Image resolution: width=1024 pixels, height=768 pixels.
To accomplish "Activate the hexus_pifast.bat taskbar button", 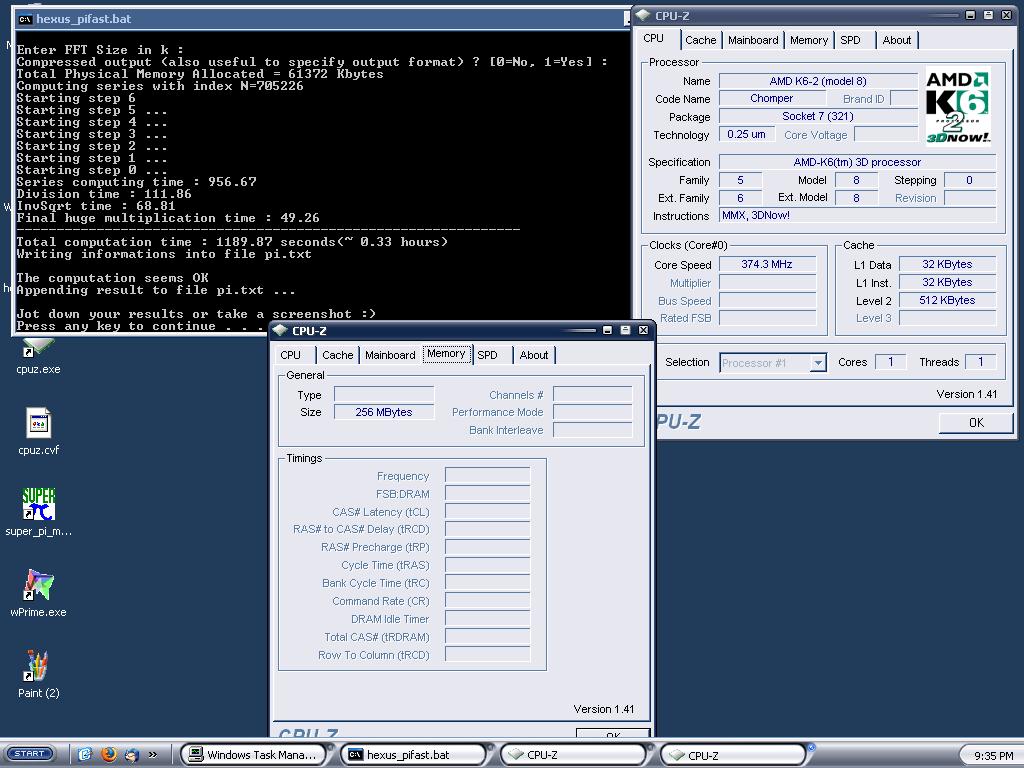I will (x=414, y=754).
